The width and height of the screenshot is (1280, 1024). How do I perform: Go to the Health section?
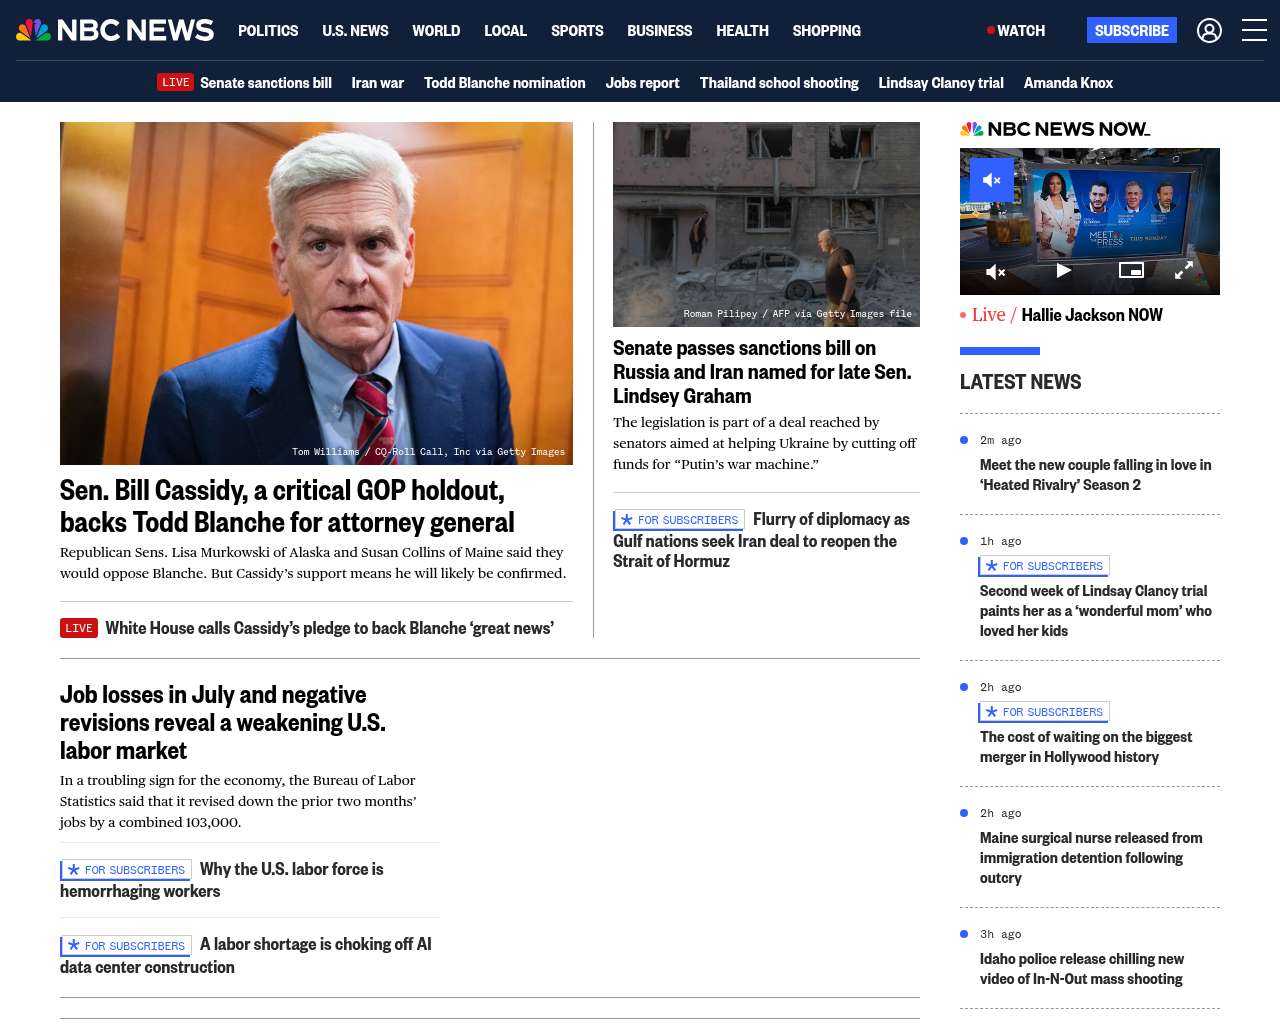coord(742,31)
